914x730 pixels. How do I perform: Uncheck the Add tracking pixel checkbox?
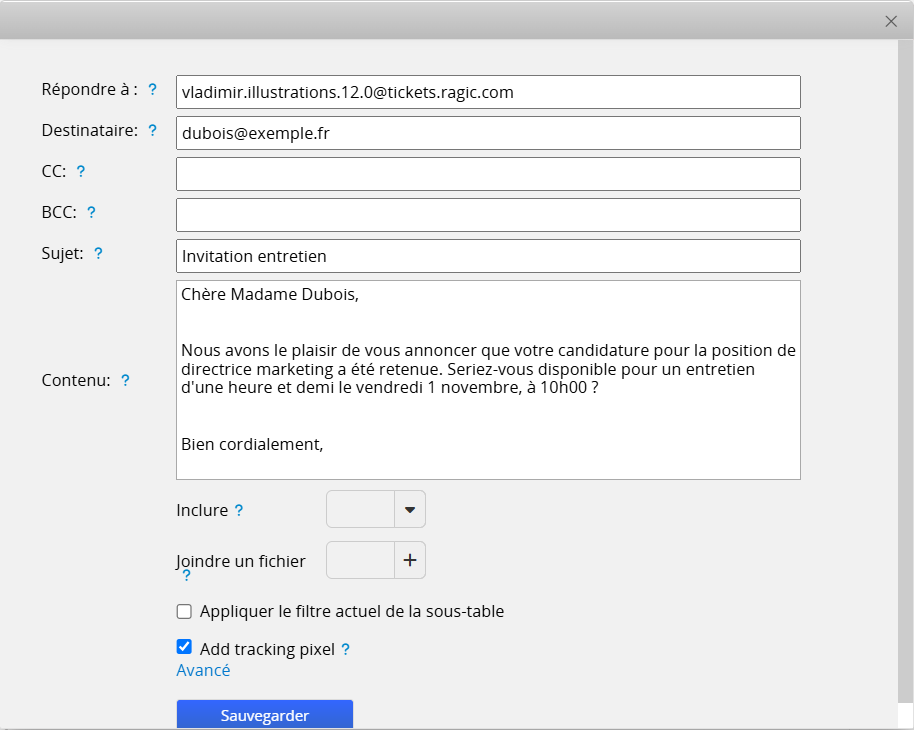[184, 647]
